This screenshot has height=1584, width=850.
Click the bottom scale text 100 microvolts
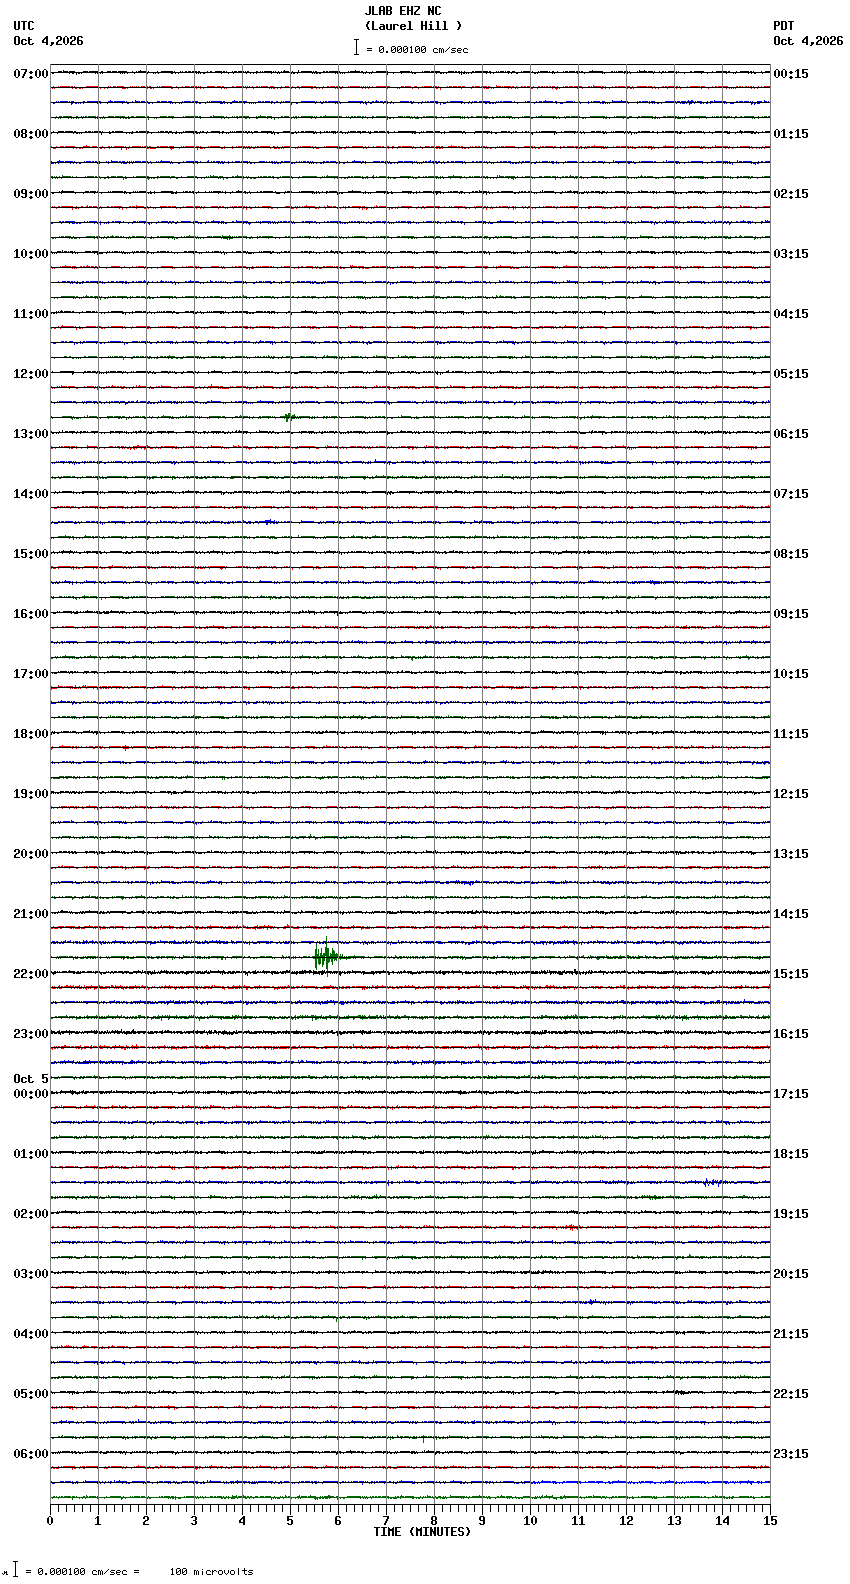pos(211,1572)
